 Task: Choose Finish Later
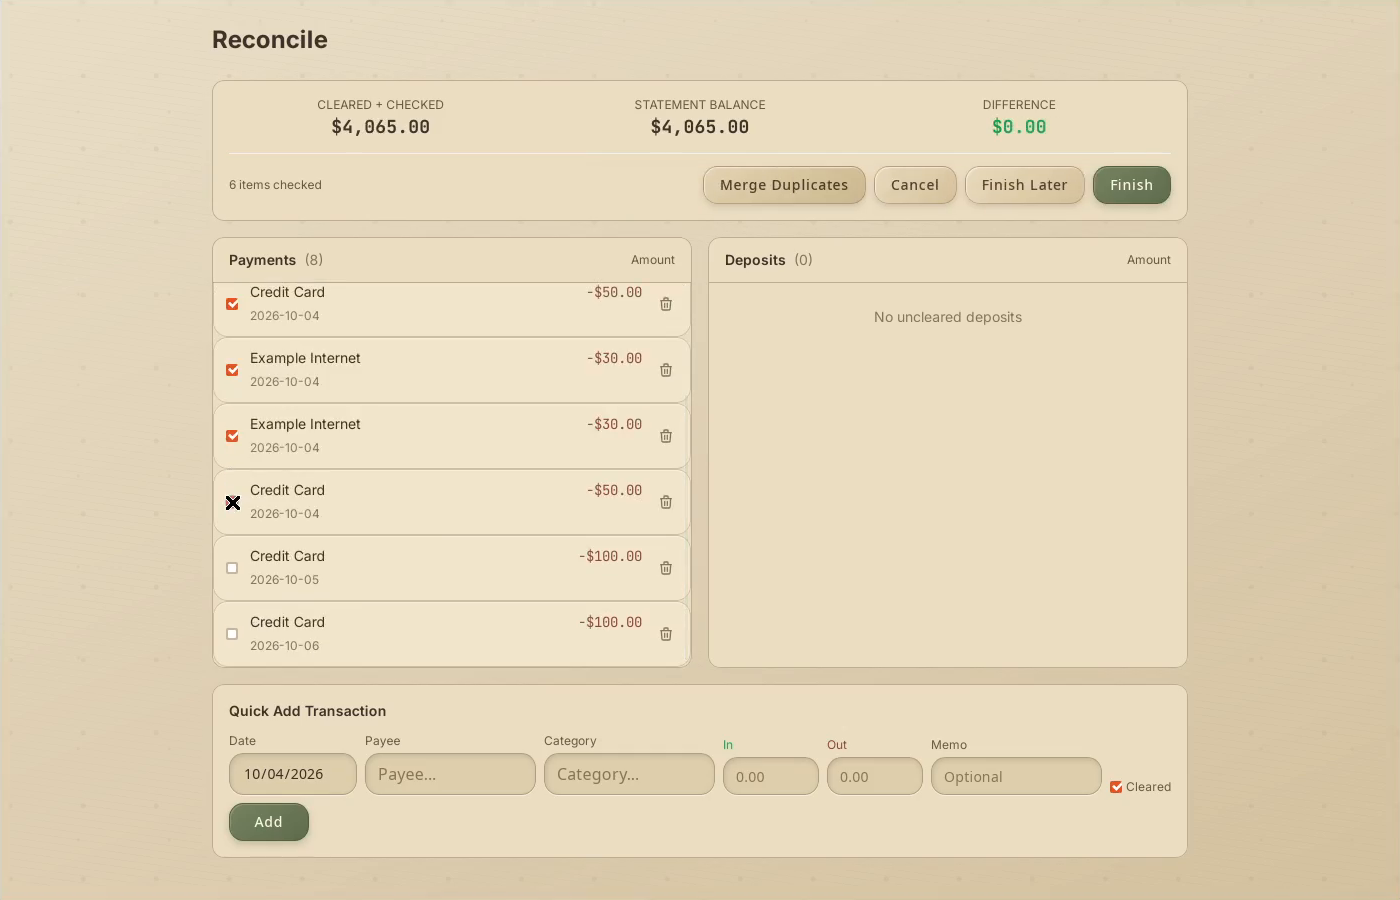(x=1025, y=185)
